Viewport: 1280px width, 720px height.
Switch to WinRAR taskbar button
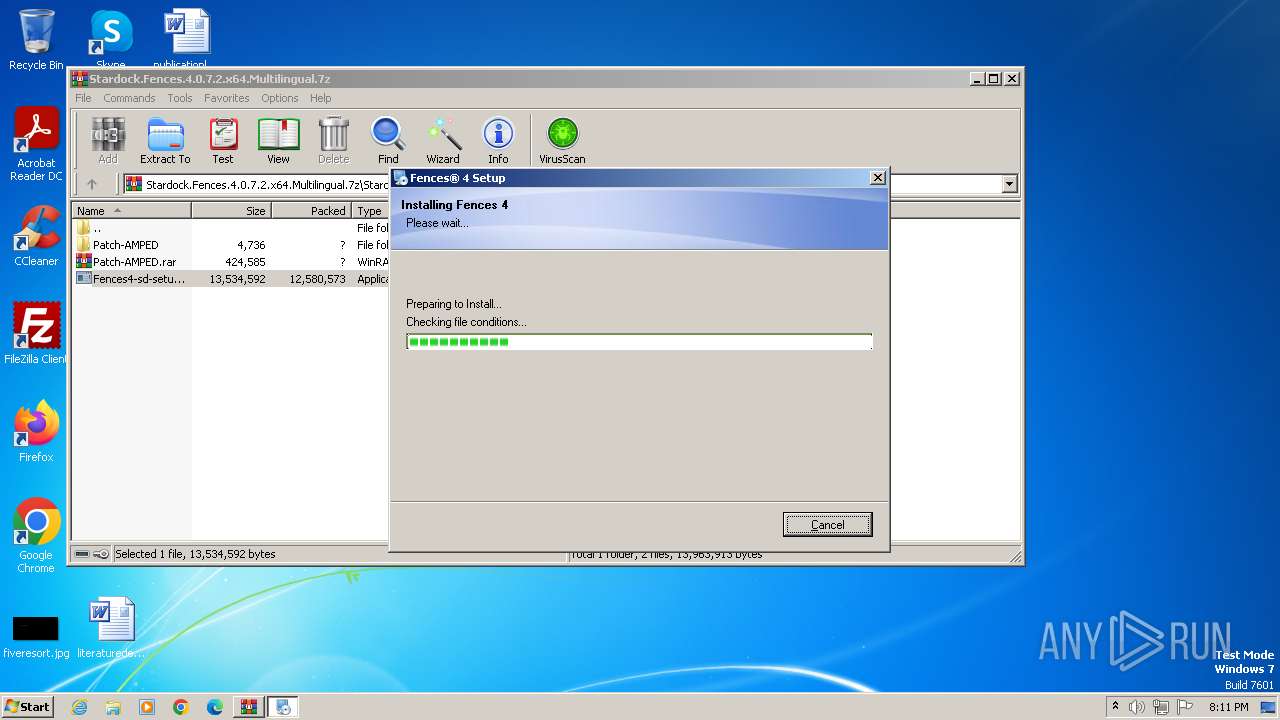click(249, 707)
